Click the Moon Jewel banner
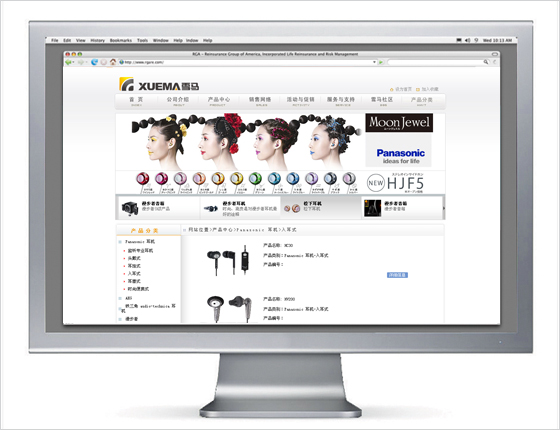Screen dimensions: 560x430 (x=399, y=122)
